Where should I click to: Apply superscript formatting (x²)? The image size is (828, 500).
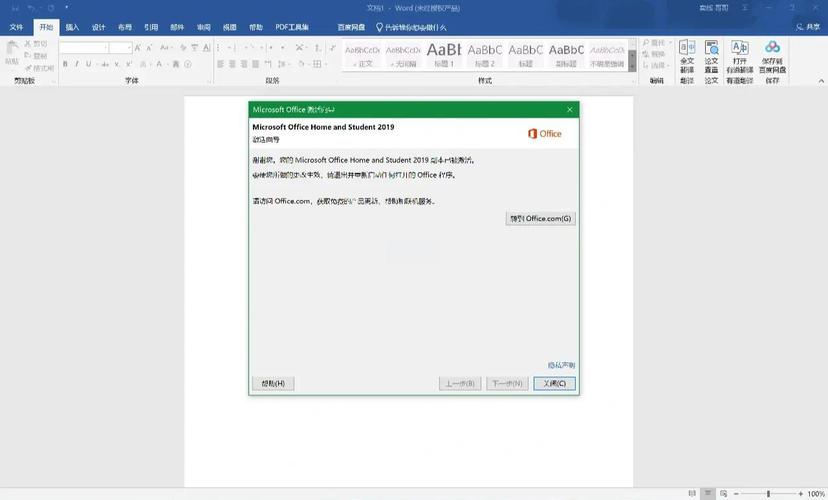pyautogui.click(x=129, y=64)
